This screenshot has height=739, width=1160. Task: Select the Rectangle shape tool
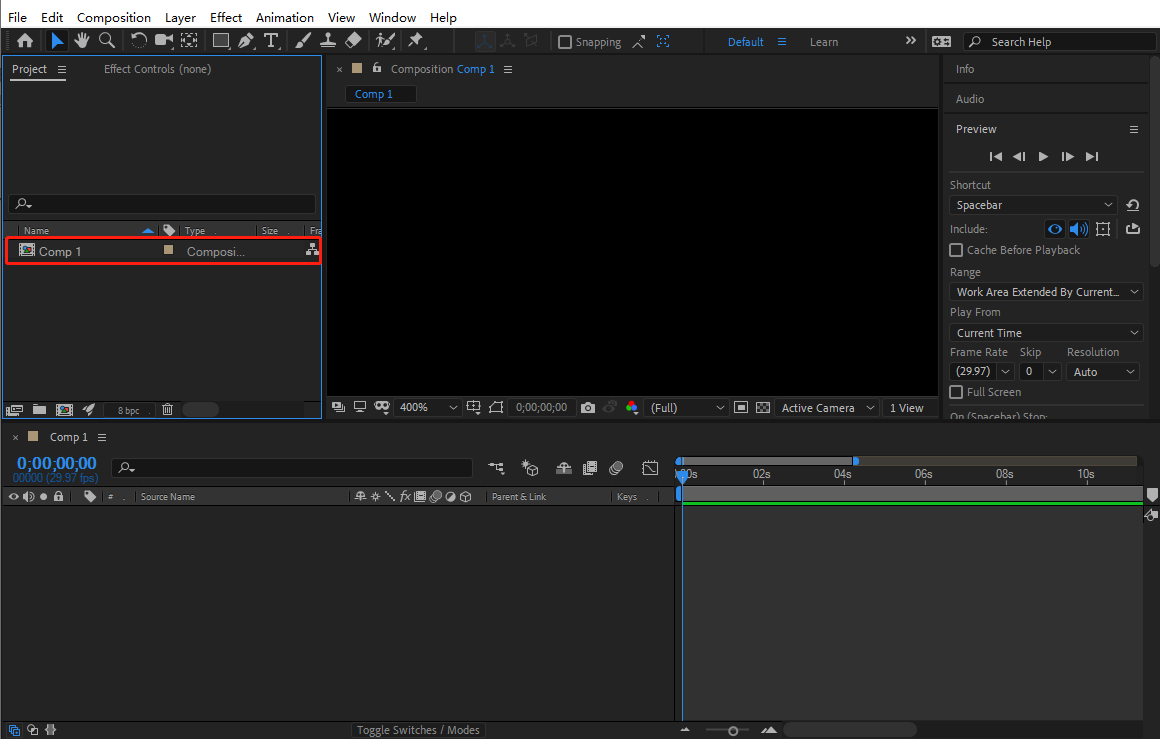coord(220,41)
